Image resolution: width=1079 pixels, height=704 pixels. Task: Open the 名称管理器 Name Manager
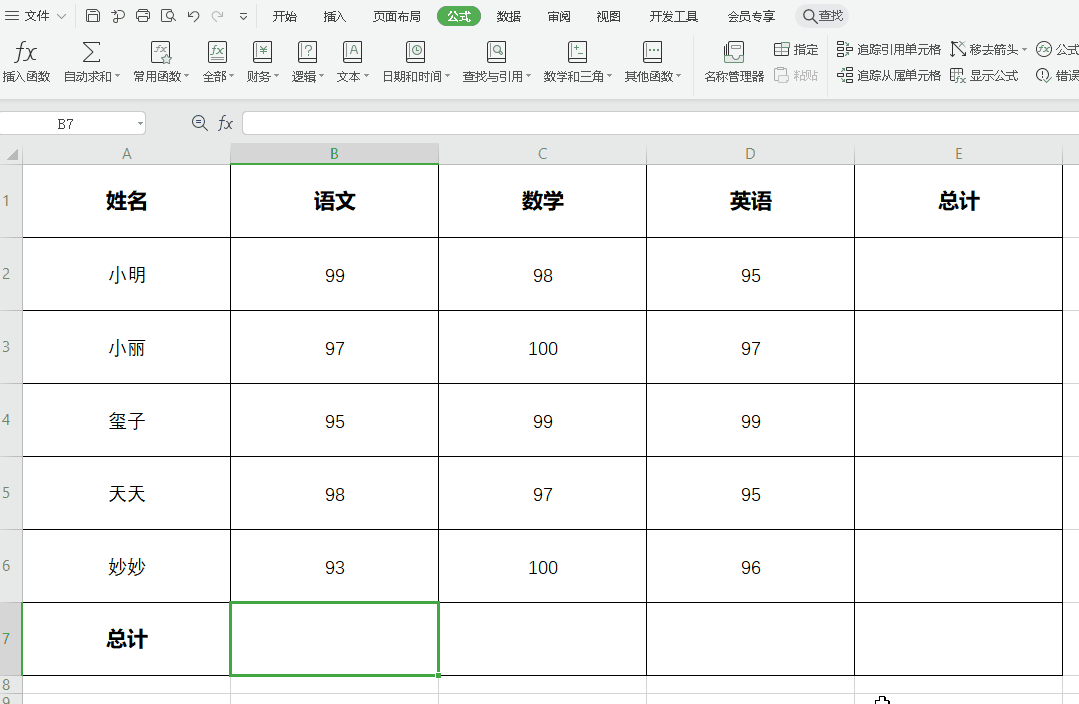click(x=732, y=60)
